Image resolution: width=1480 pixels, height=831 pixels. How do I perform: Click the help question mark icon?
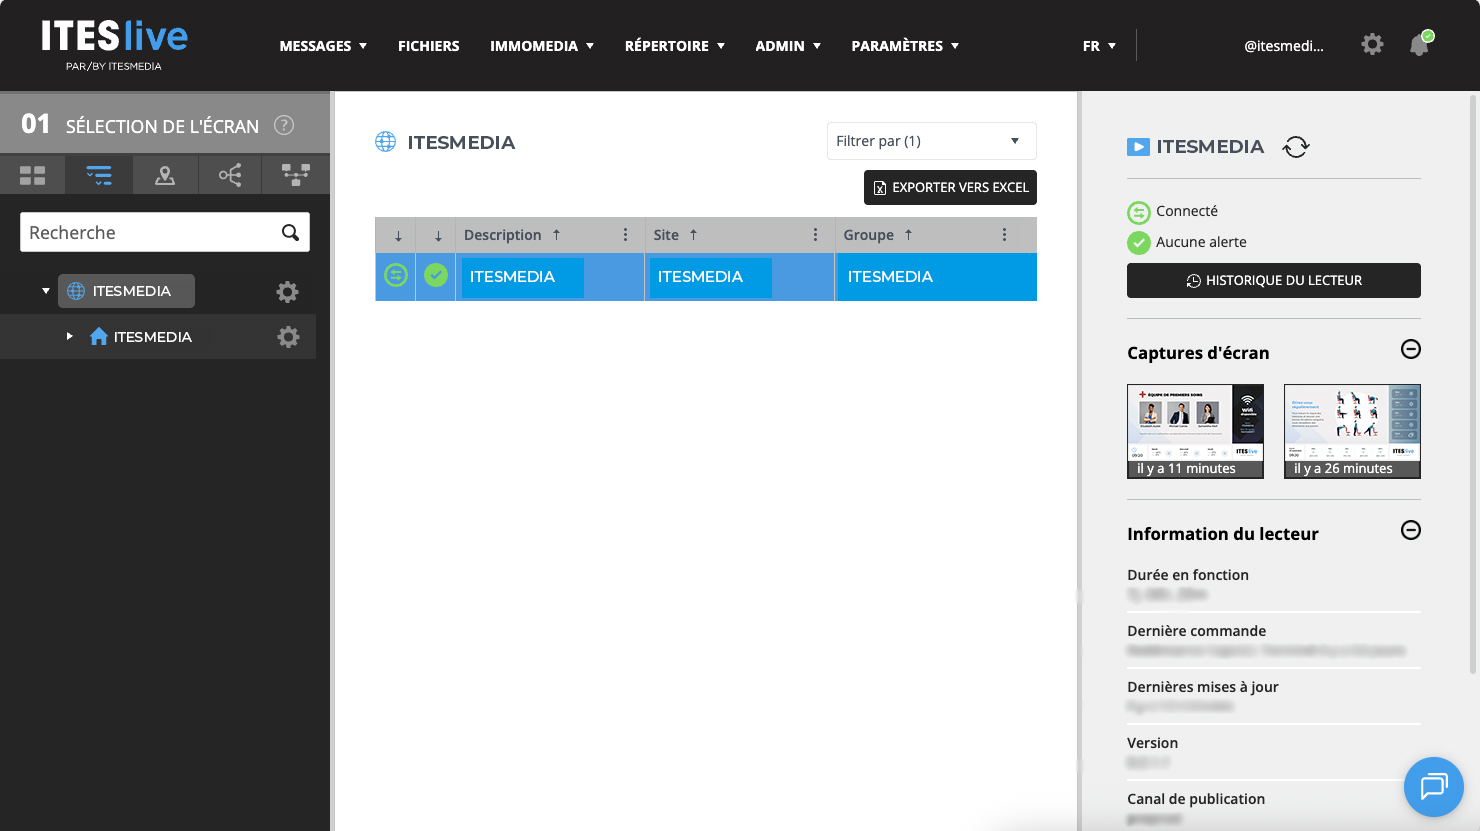284,125
